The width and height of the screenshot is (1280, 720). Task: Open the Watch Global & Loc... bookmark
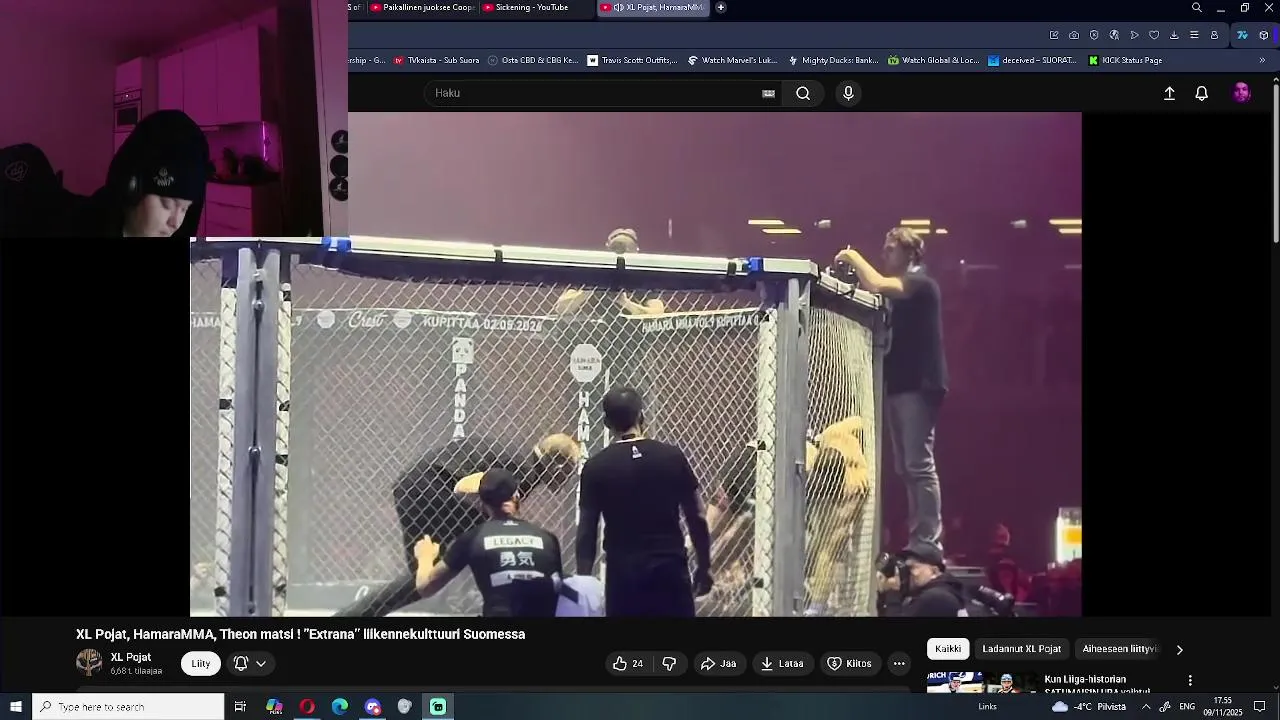[x=933, y=60]
